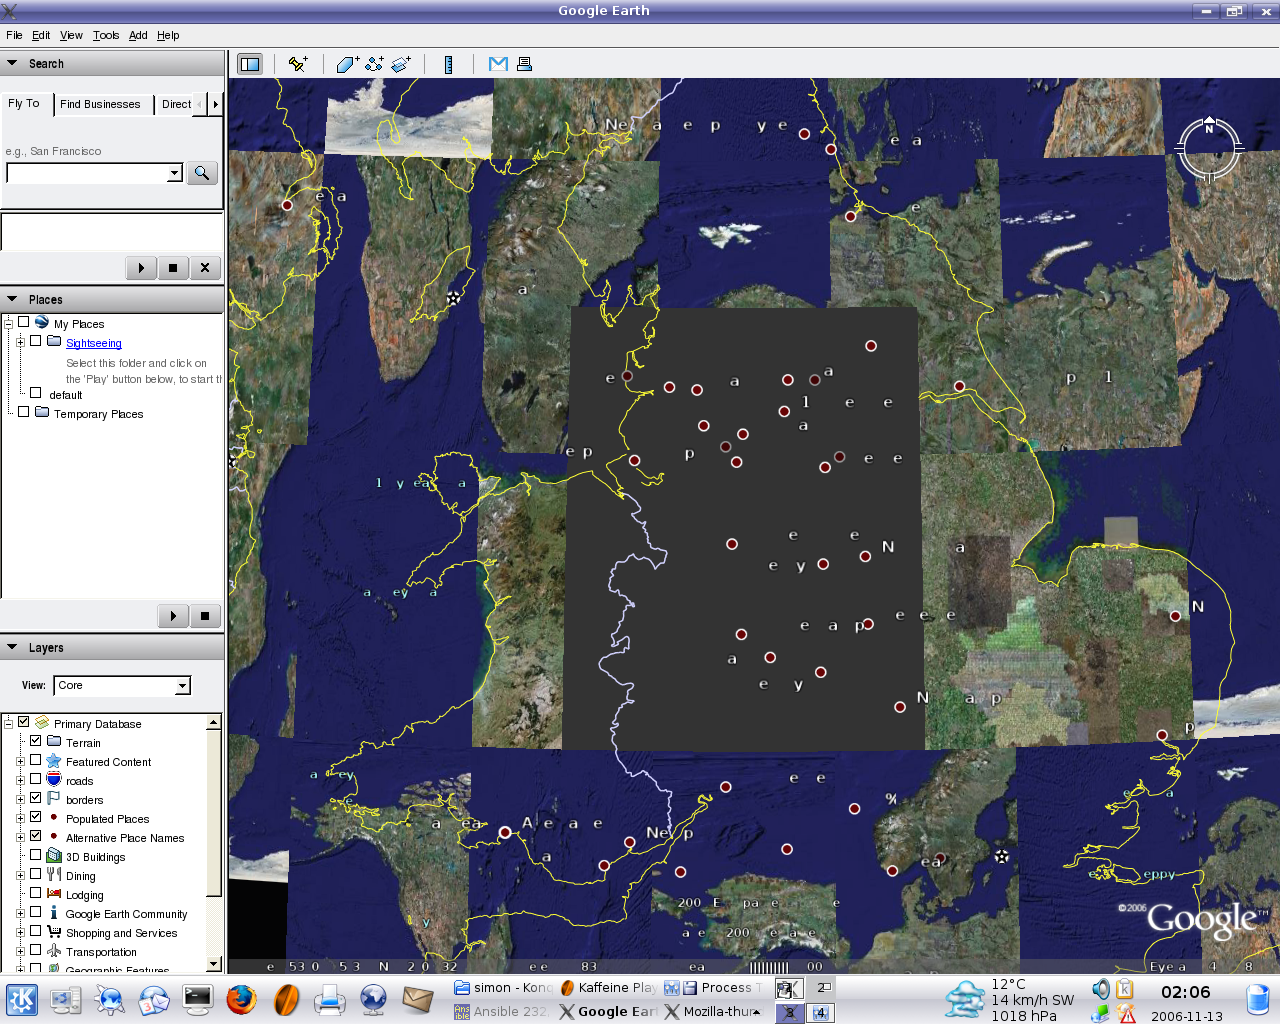Open the Fly To search history dropdown

point(175,173)
